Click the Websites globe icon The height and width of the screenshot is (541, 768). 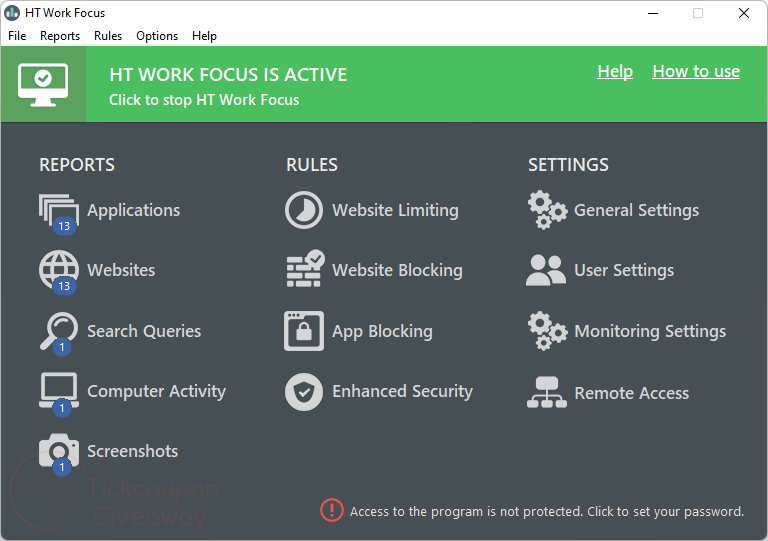58,271
